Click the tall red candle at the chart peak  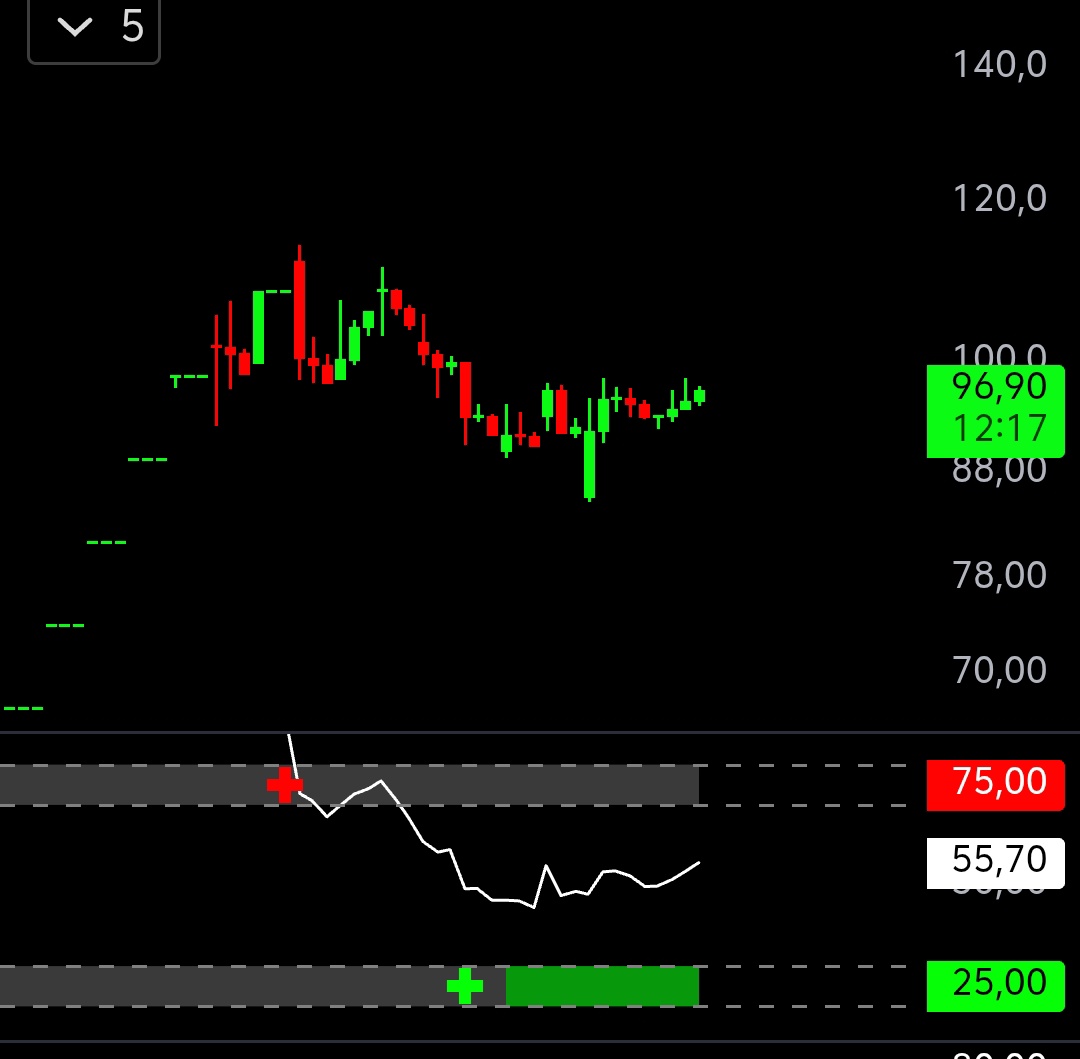299,311
